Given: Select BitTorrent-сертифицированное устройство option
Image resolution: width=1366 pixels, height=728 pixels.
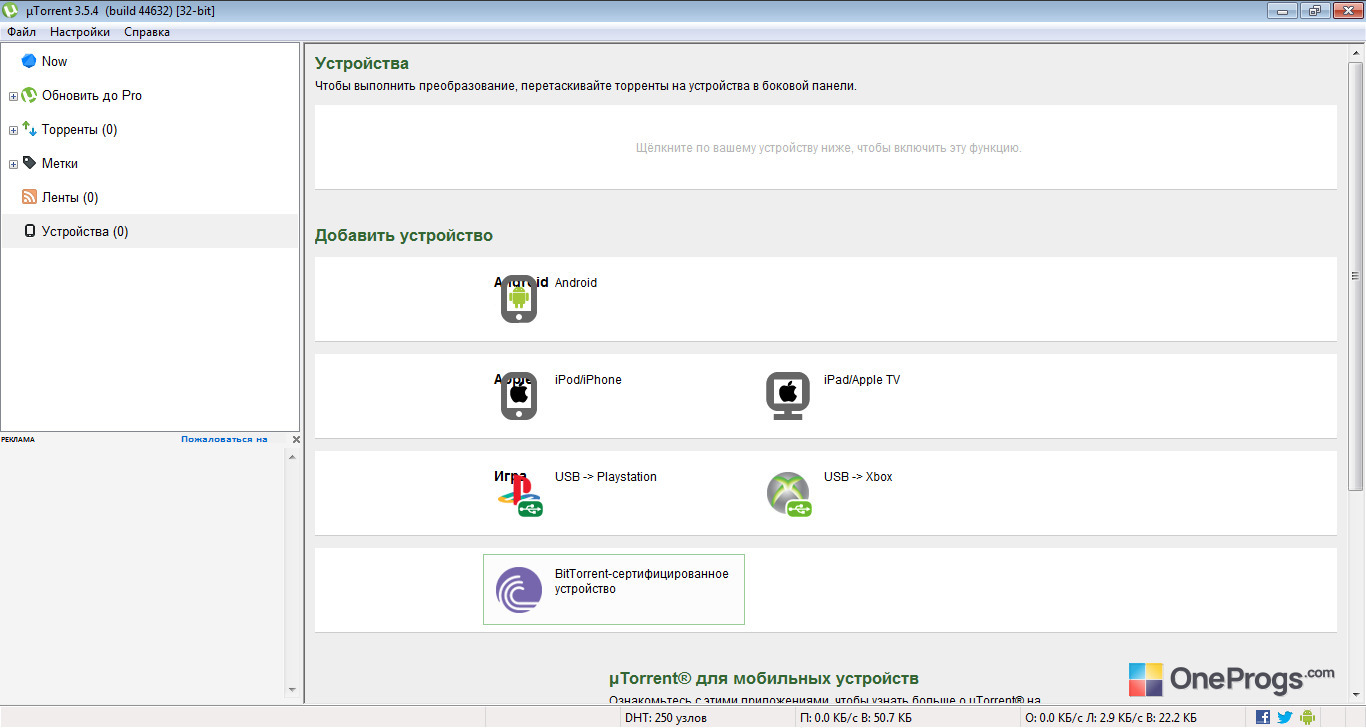Looking at the screenshot, I should tap(614, 589).
